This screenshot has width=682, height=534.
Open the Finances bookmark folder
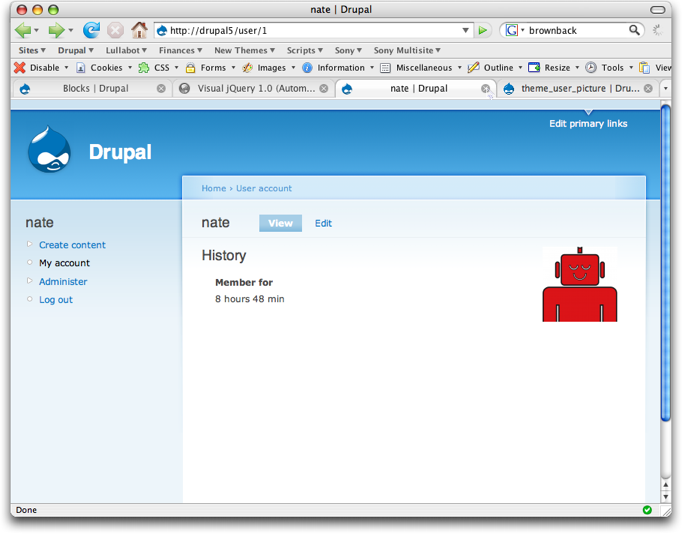pyautogui.click(x=181, y=50)
